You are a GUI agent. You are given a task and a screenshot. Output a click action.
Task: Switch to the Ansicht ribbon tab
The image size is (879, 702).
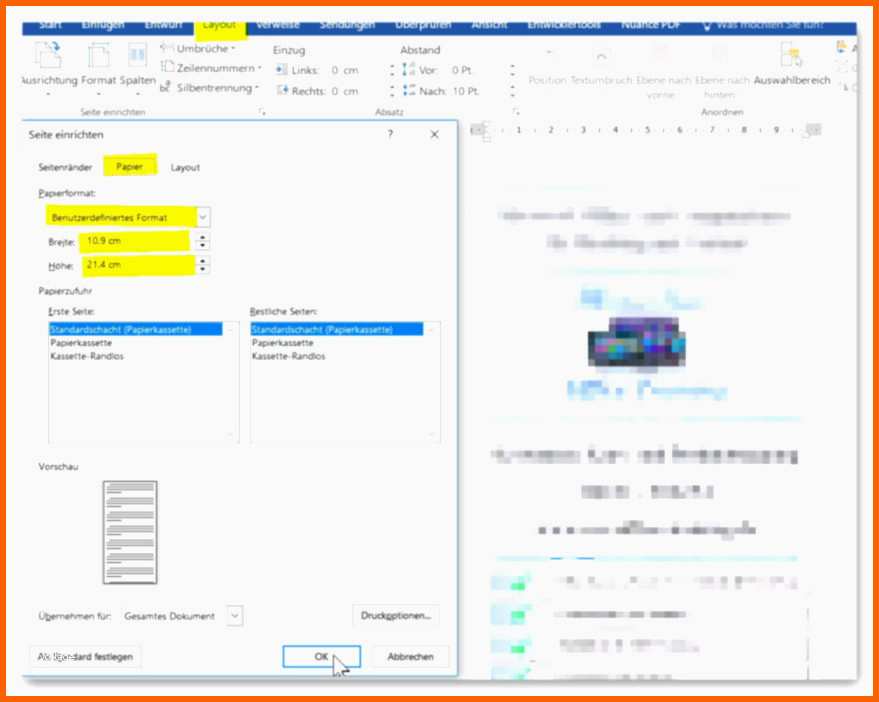point(489,25)
